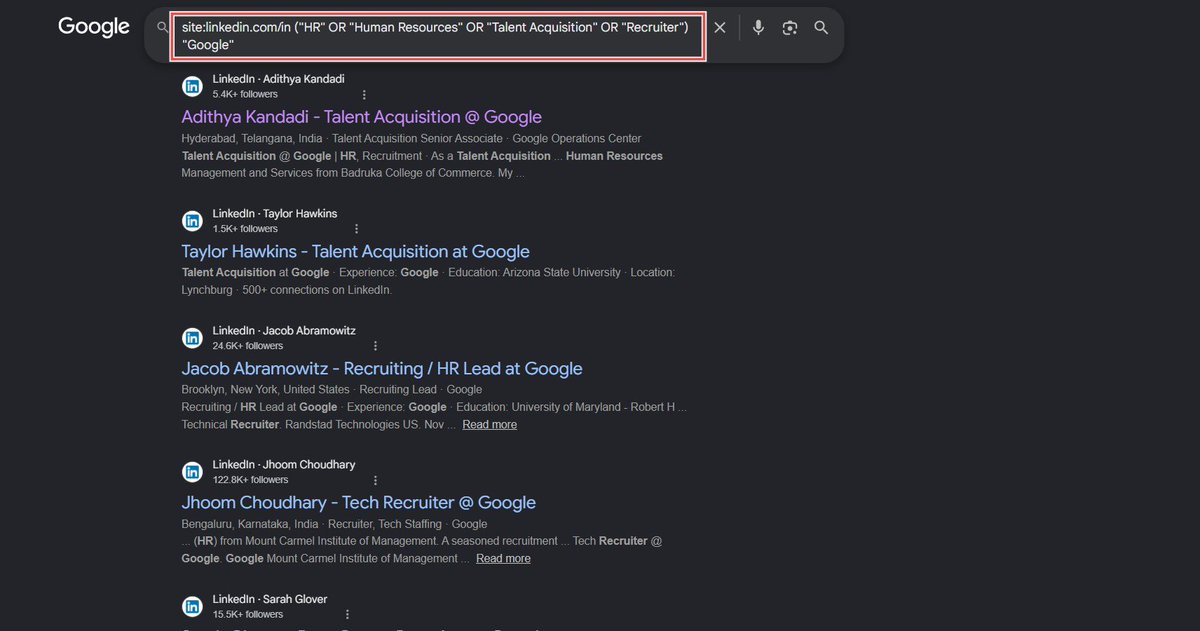Image resolution: width=1200 pixels, height=631 pixels.
Task: Click Read more in Jacob Abramowitz snippet
Action: [489, 425]
